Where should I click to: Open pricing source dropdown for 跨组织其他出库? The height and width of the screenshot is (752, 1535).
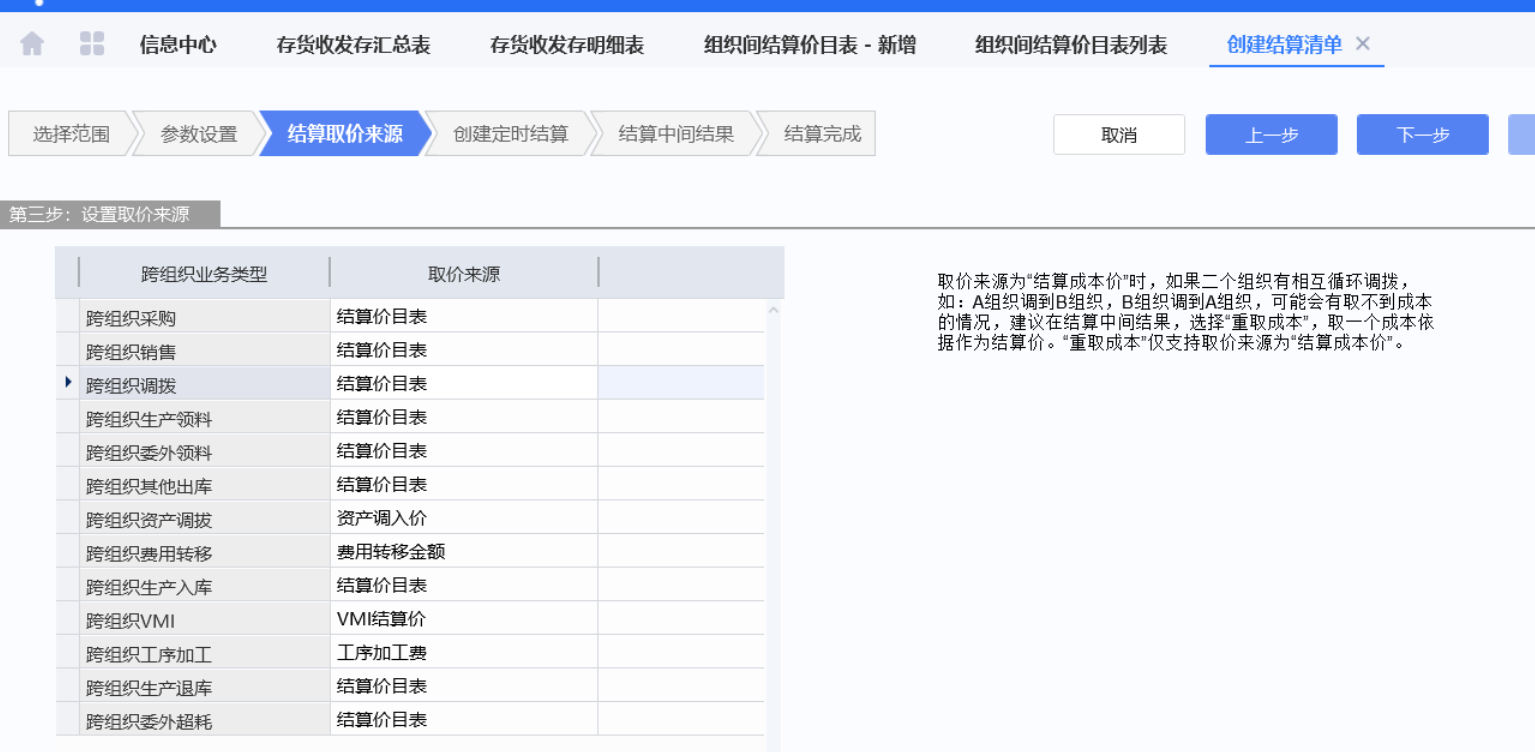coord(464,484)
